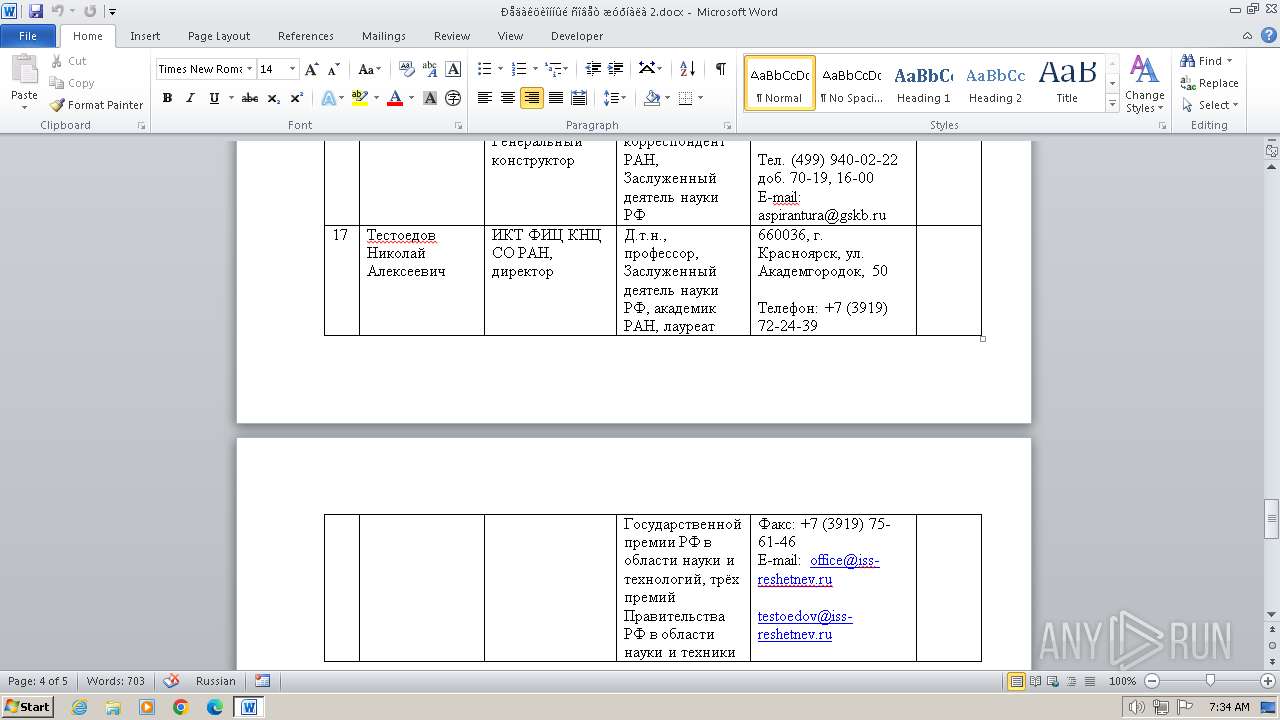Expand Numbering dropdown arrow
1280x720 pixels.
(x=535, y=69)
